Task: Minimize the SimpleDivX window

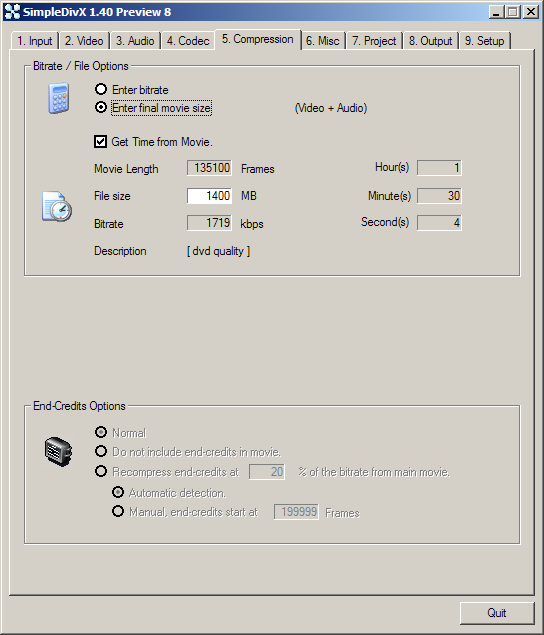Action: 496,12
